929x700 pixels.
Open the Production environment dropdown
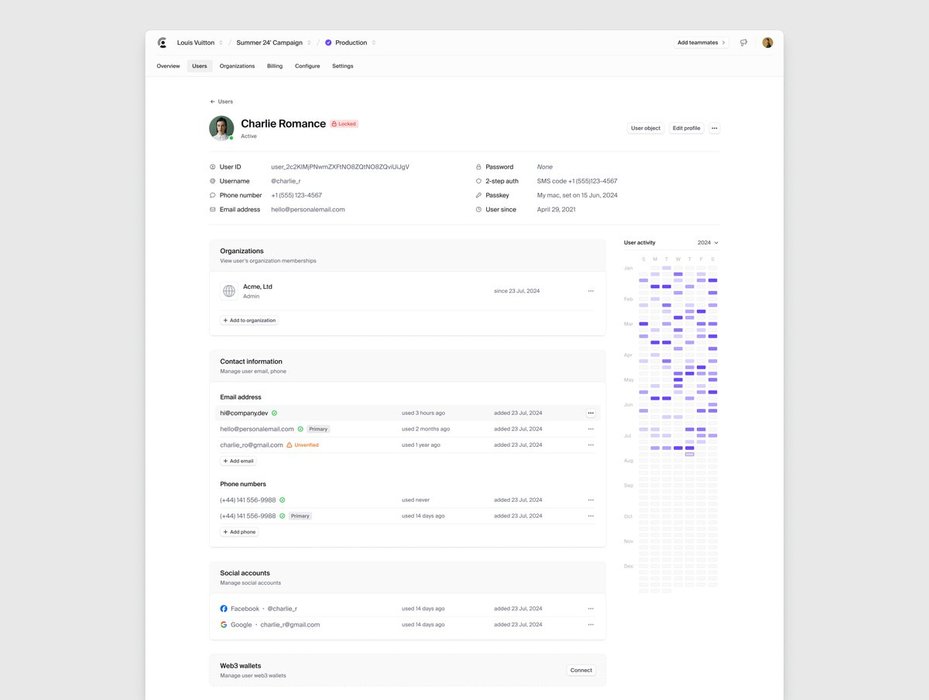pos(351,43)
